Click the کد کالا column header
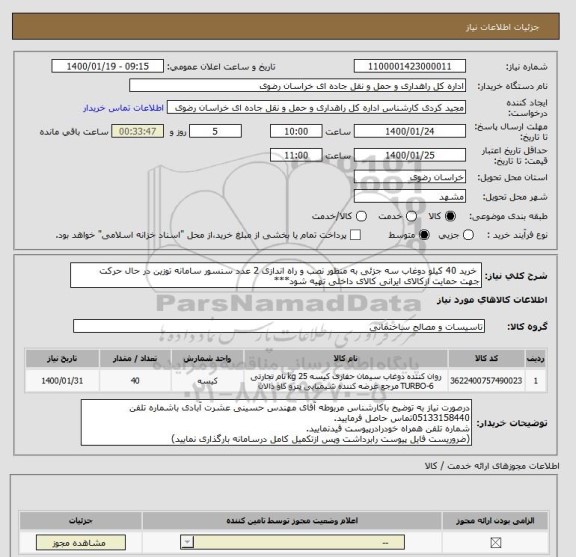The width and height of the screenshot is (576, 557). tap(486, 359)
